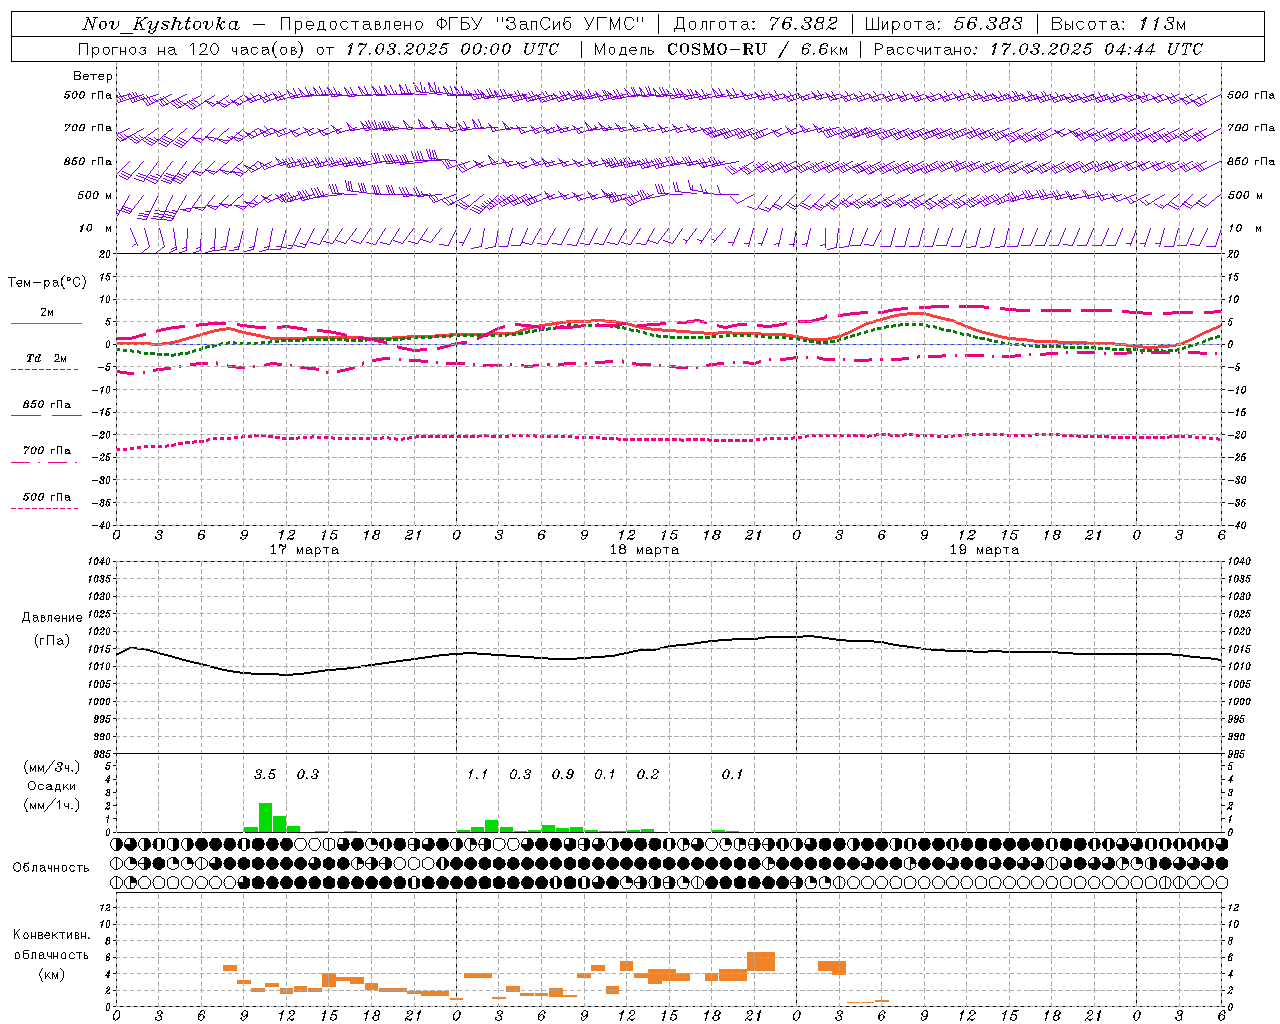Viewport: 1280px width, 1024px height.
Task: Click the 'Ветер' wind panel label
Action: click(93, 76)
